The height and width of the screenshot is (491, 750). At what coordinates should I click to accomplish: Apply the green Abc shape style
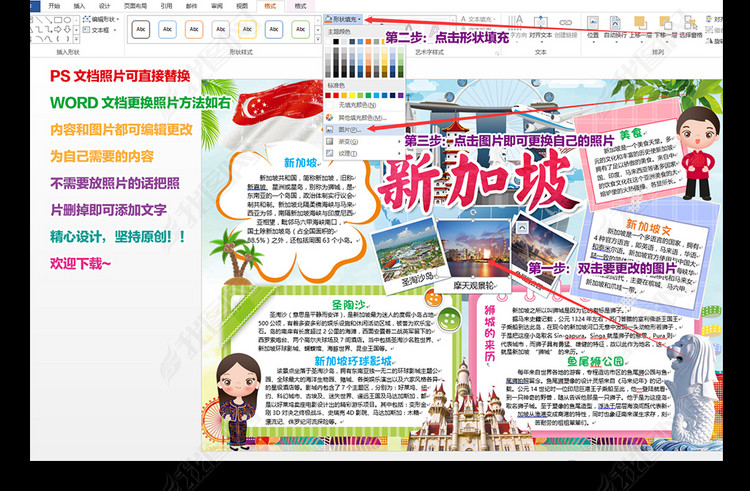[300, 29]
